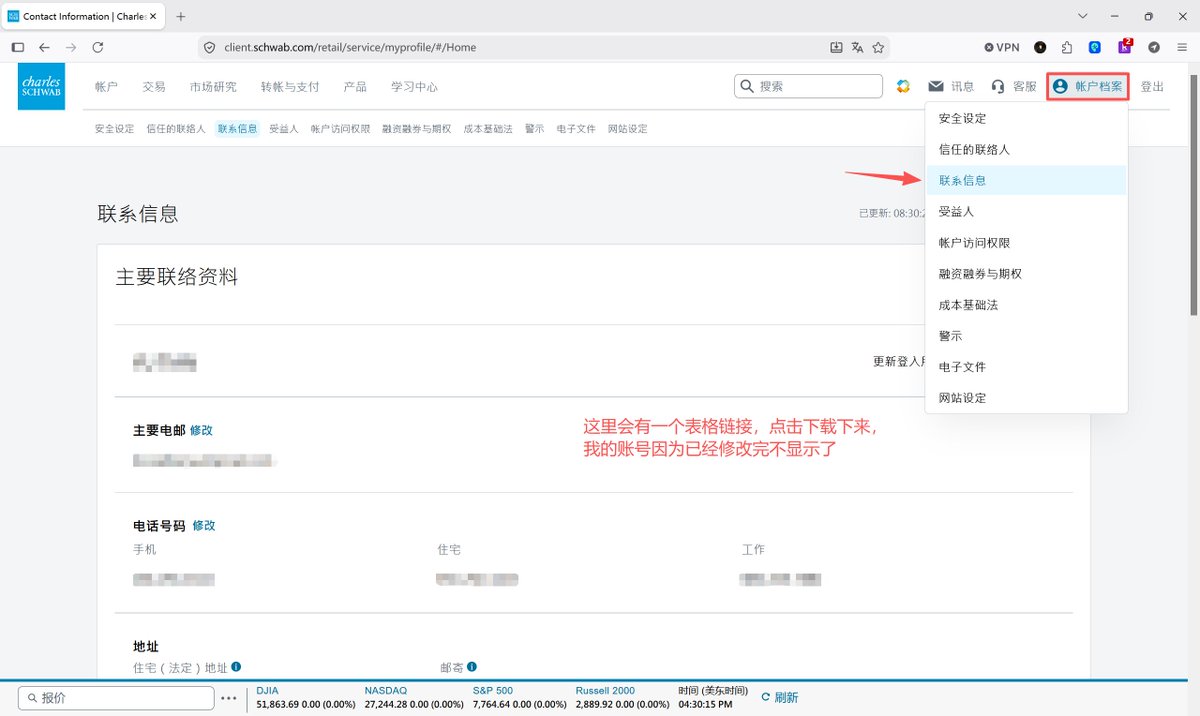This screenshot has height=716, width=1200.
Task: Select 信任的联络人 in dropdown menu
Action: tap(1027, 149)
